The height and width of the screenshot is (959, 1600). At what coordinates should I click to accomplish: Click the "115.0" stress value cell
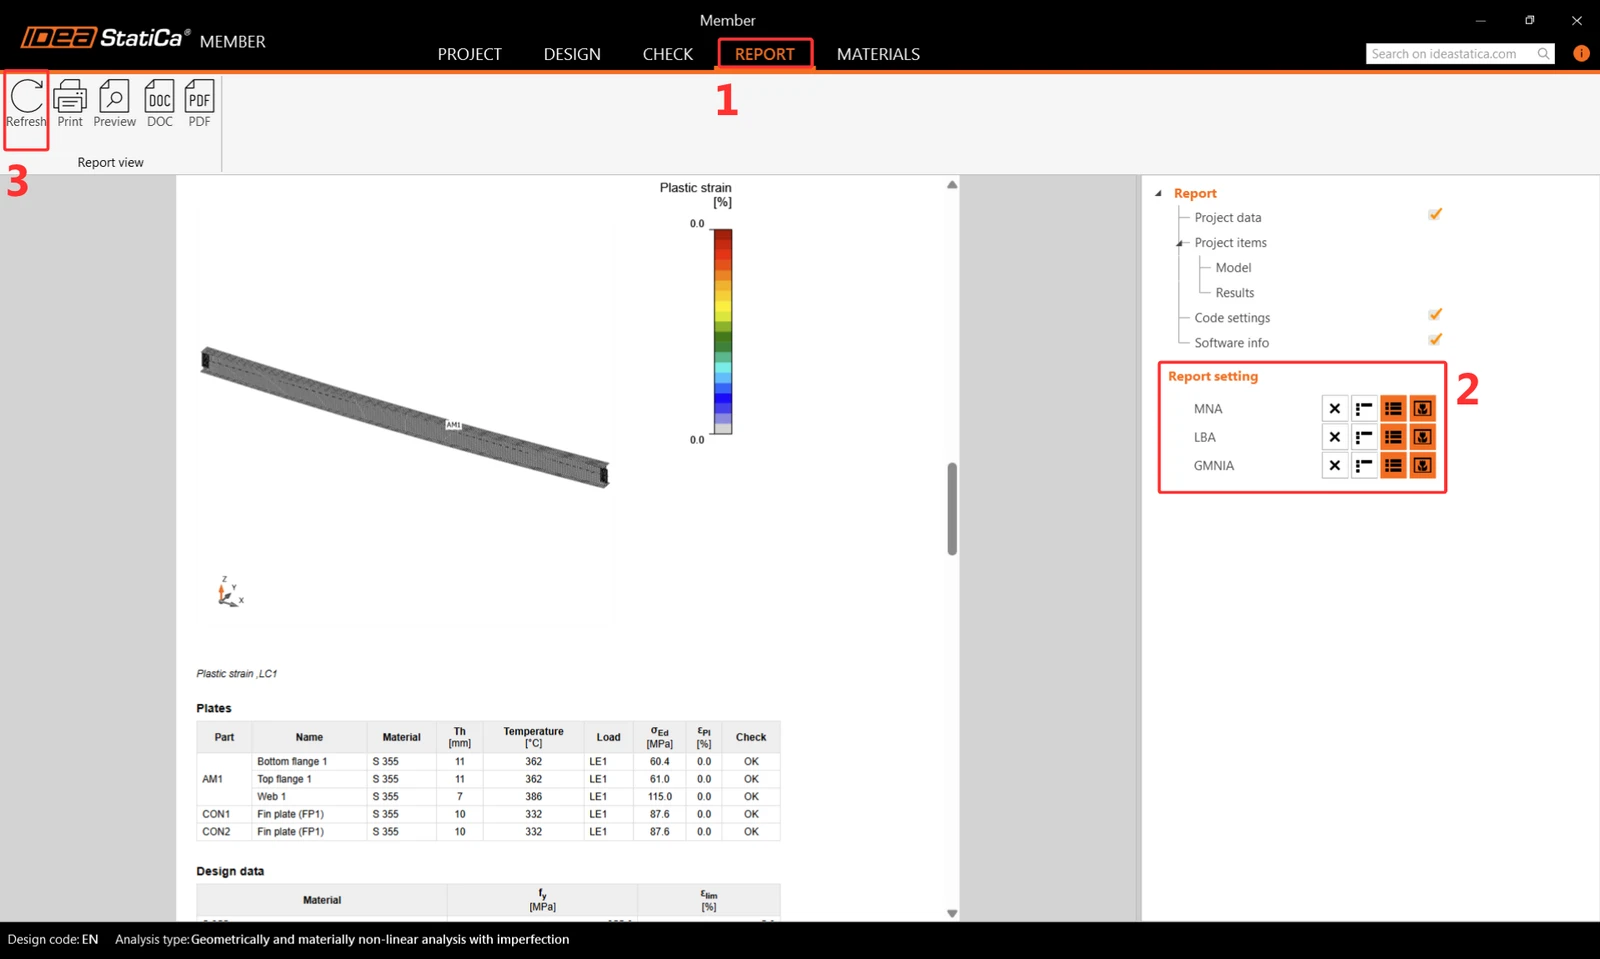point(659,797)
